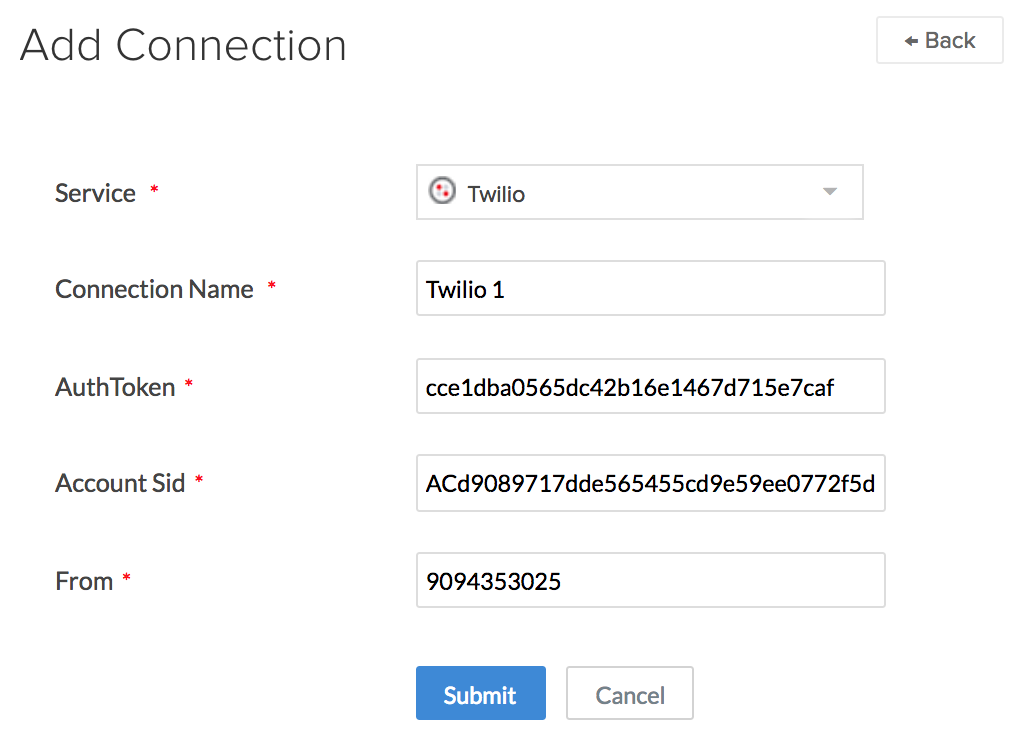Viewport: 1032px width, 738px height.
Task: Open the Twilio service selection box
Action: pyautogui.click(x=639, y=192)
